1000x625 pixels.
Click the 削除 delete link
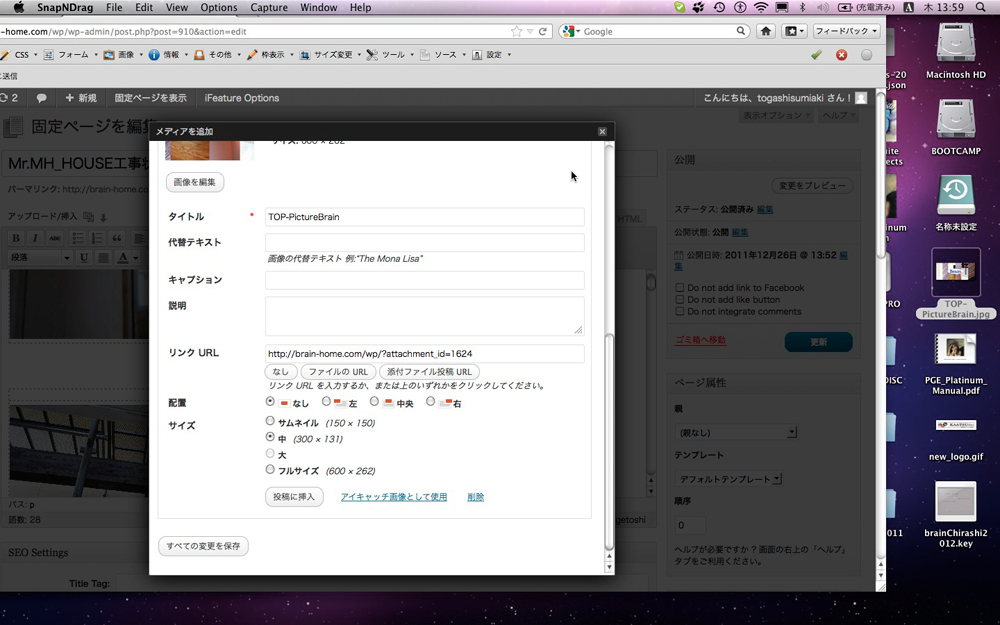pyautogui.click(x=475, y=497)
